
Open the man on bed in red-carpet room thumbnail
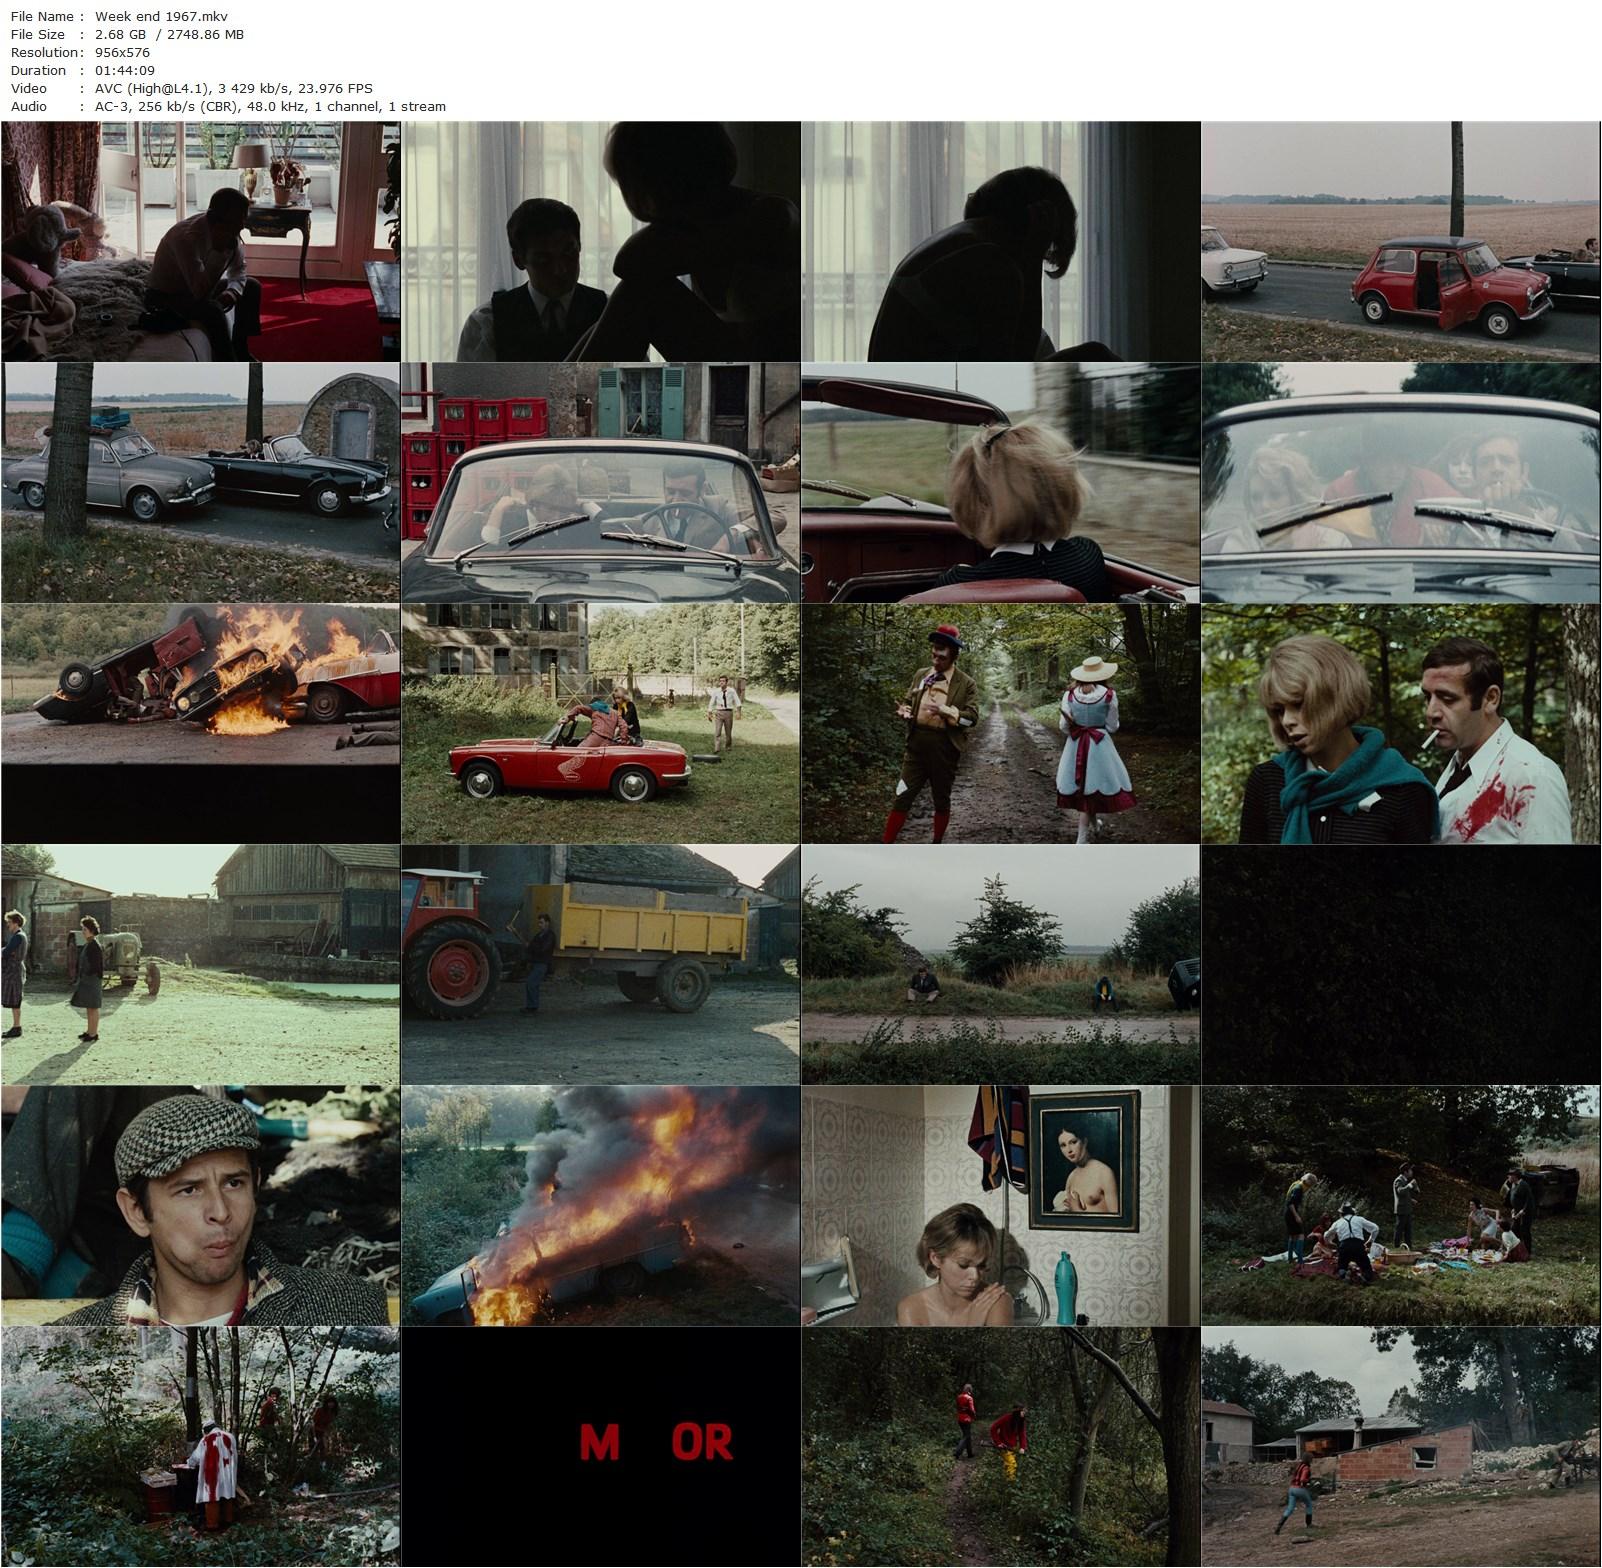click(200, 241)
